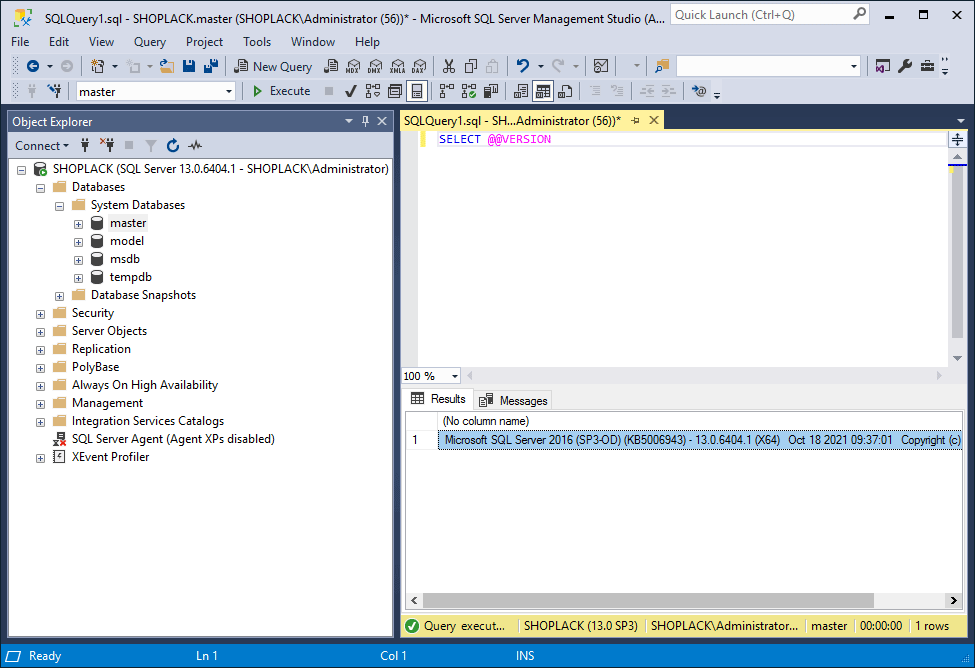Image resolution: width=975 pixels, height=668 pixels.
Task: Toggle Include Actual Execution Plan
Action: [x=446, y=91]
